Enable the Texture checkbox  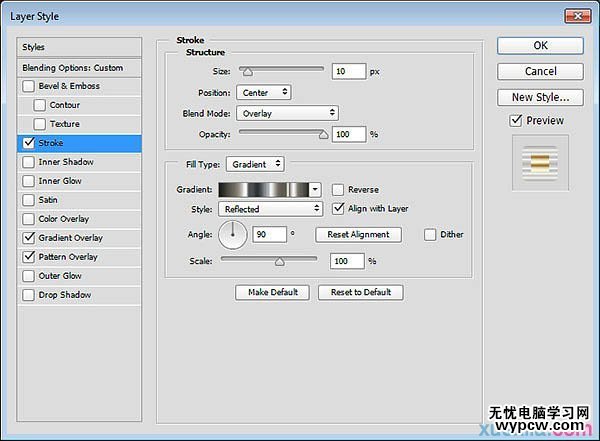click(x=39, y=124)
